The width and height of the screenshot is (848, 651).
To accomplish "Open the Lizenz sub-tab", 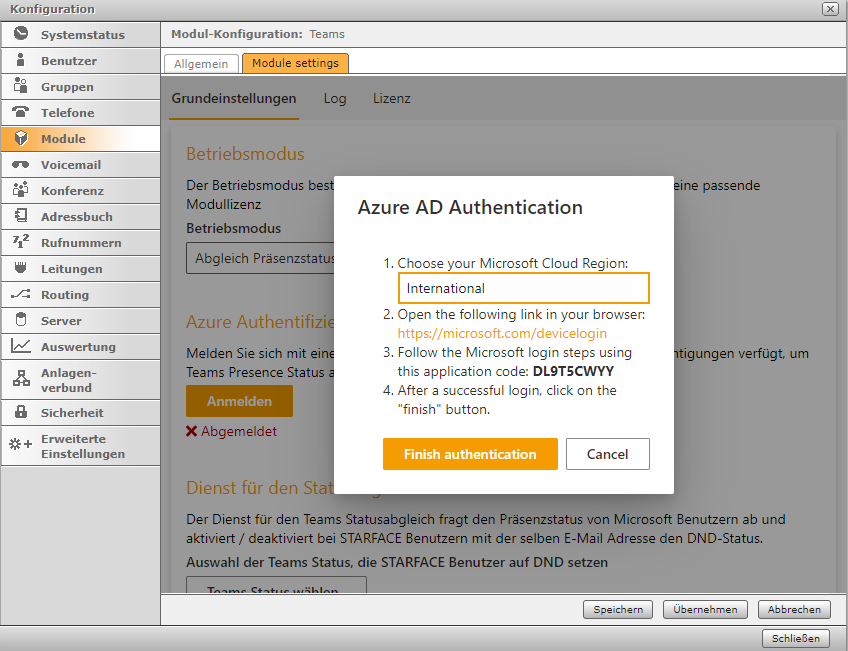I will 392,98.
